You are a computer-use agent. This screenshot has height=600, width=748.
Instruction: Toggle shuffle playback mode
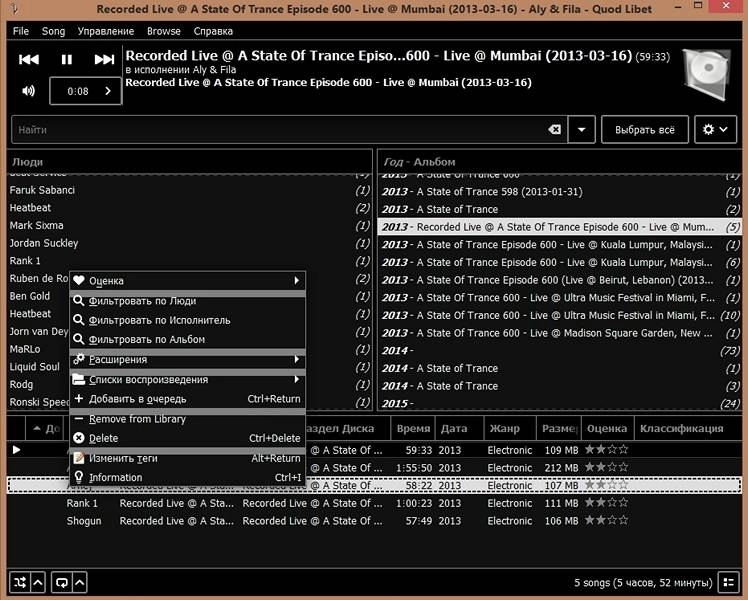click(20, 582)
